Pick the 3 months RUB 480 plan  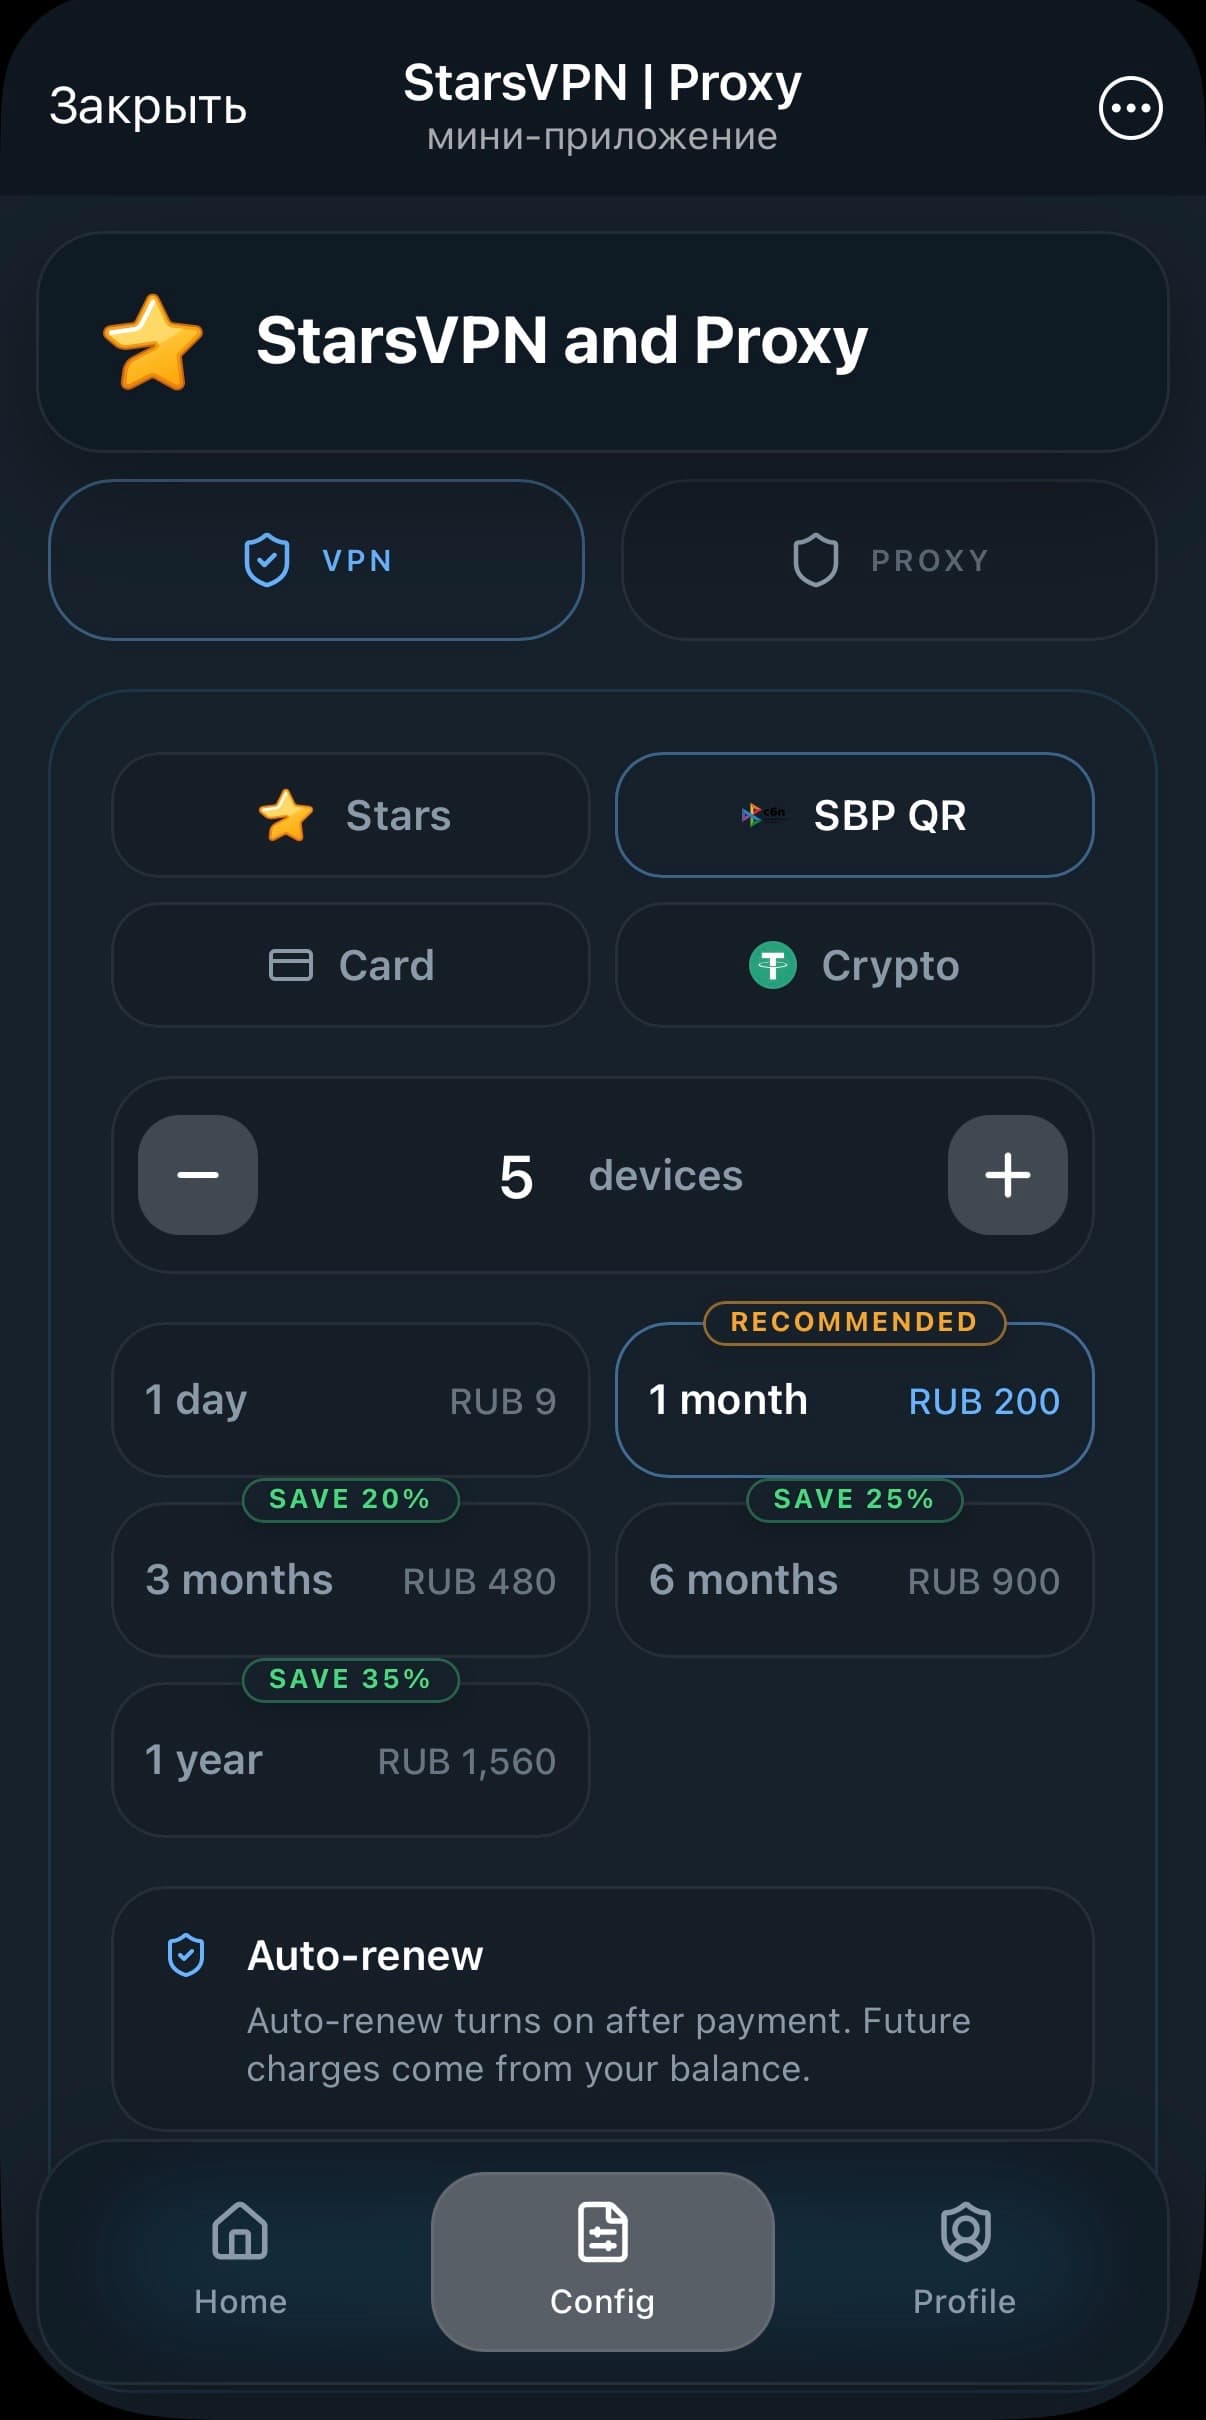[x=351, y=1580]
